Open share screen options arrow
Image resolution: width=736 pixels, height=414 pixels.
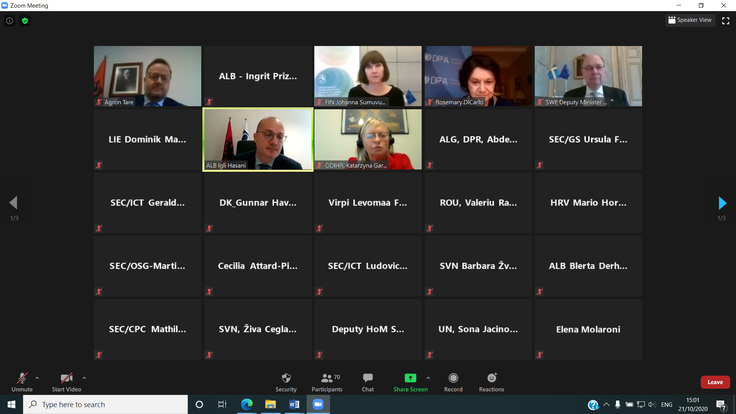pos(428,378)
